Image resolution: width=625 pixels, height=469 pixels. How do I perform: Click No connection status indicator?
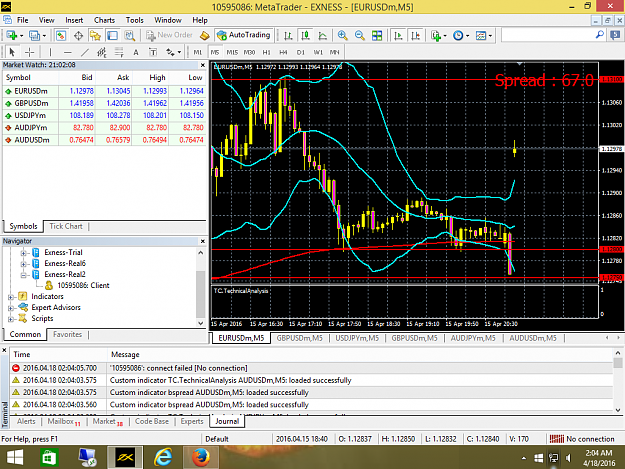tap(582, 439)
